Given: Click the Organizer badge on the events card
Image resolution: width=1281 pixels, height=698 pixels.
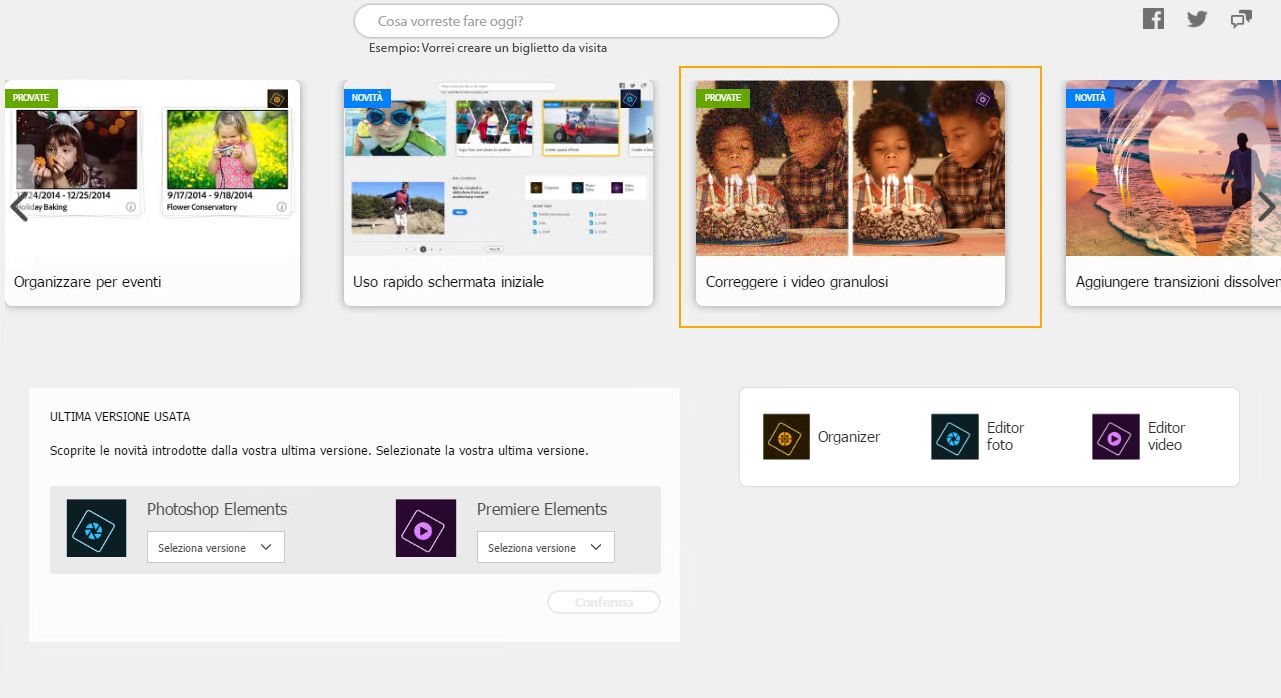Looking at the screenshot, I should tap(278, 98).
